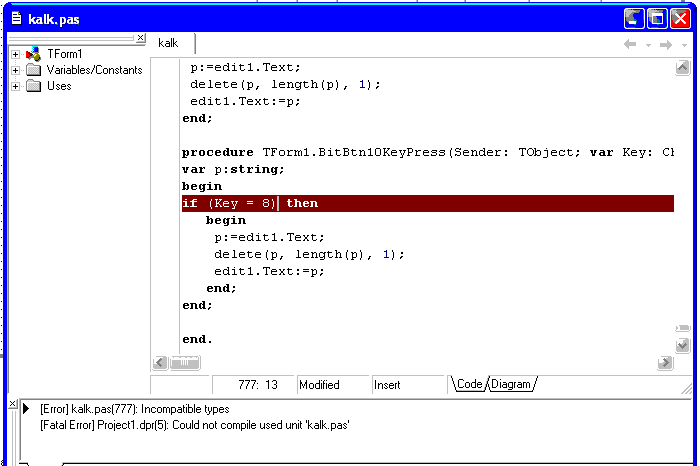The image size is (700, 466).
Task: Expand the Variables/Constants tree node
Action: pyautogui.click(x=16, y=70)
